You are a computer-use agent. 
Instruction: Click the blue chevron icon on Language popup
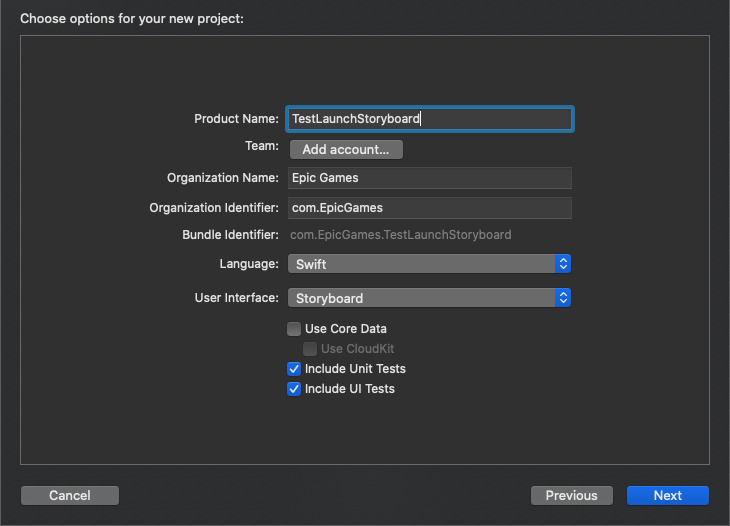click(x=563, y=264)
